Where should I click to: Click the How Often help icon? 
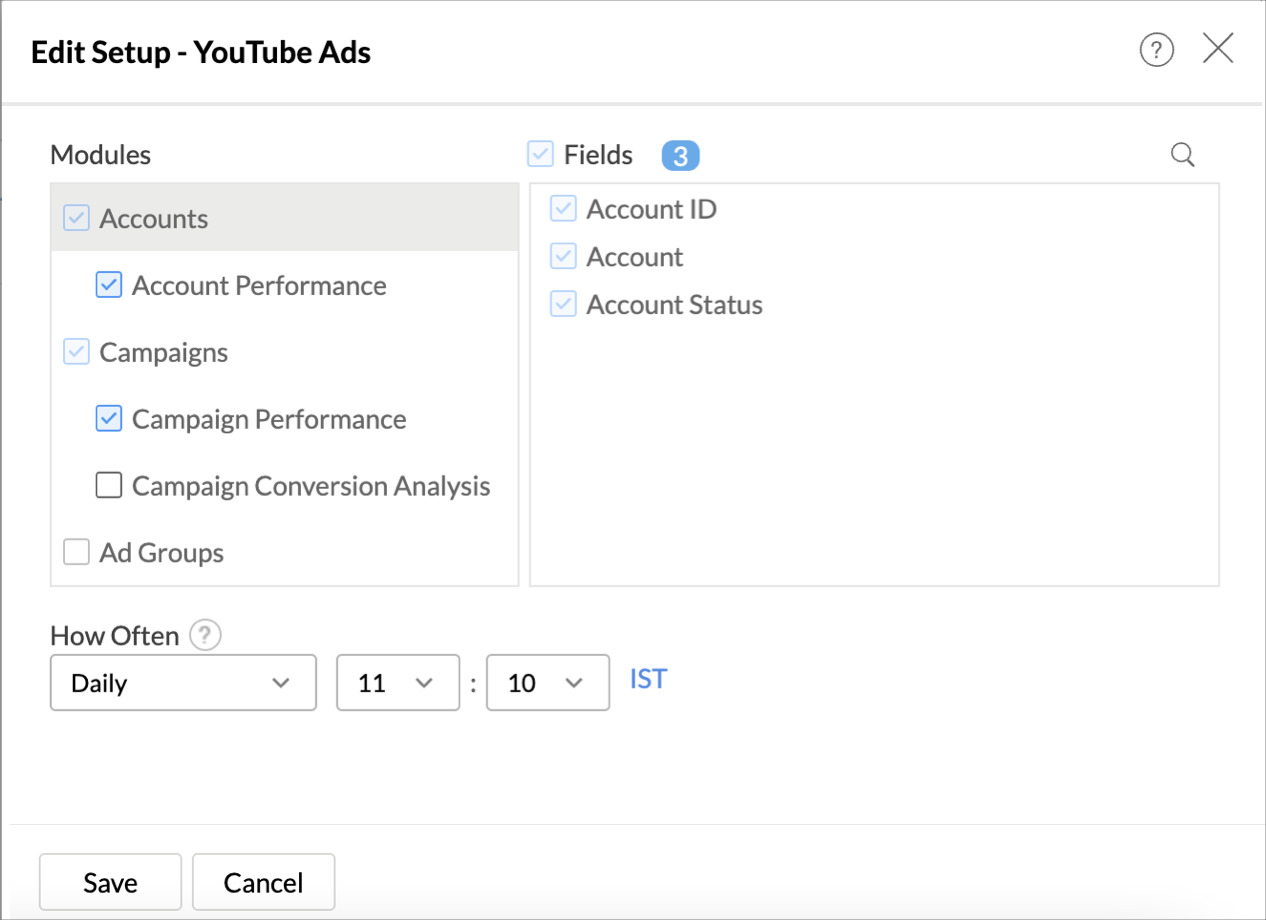pos(205,636)
